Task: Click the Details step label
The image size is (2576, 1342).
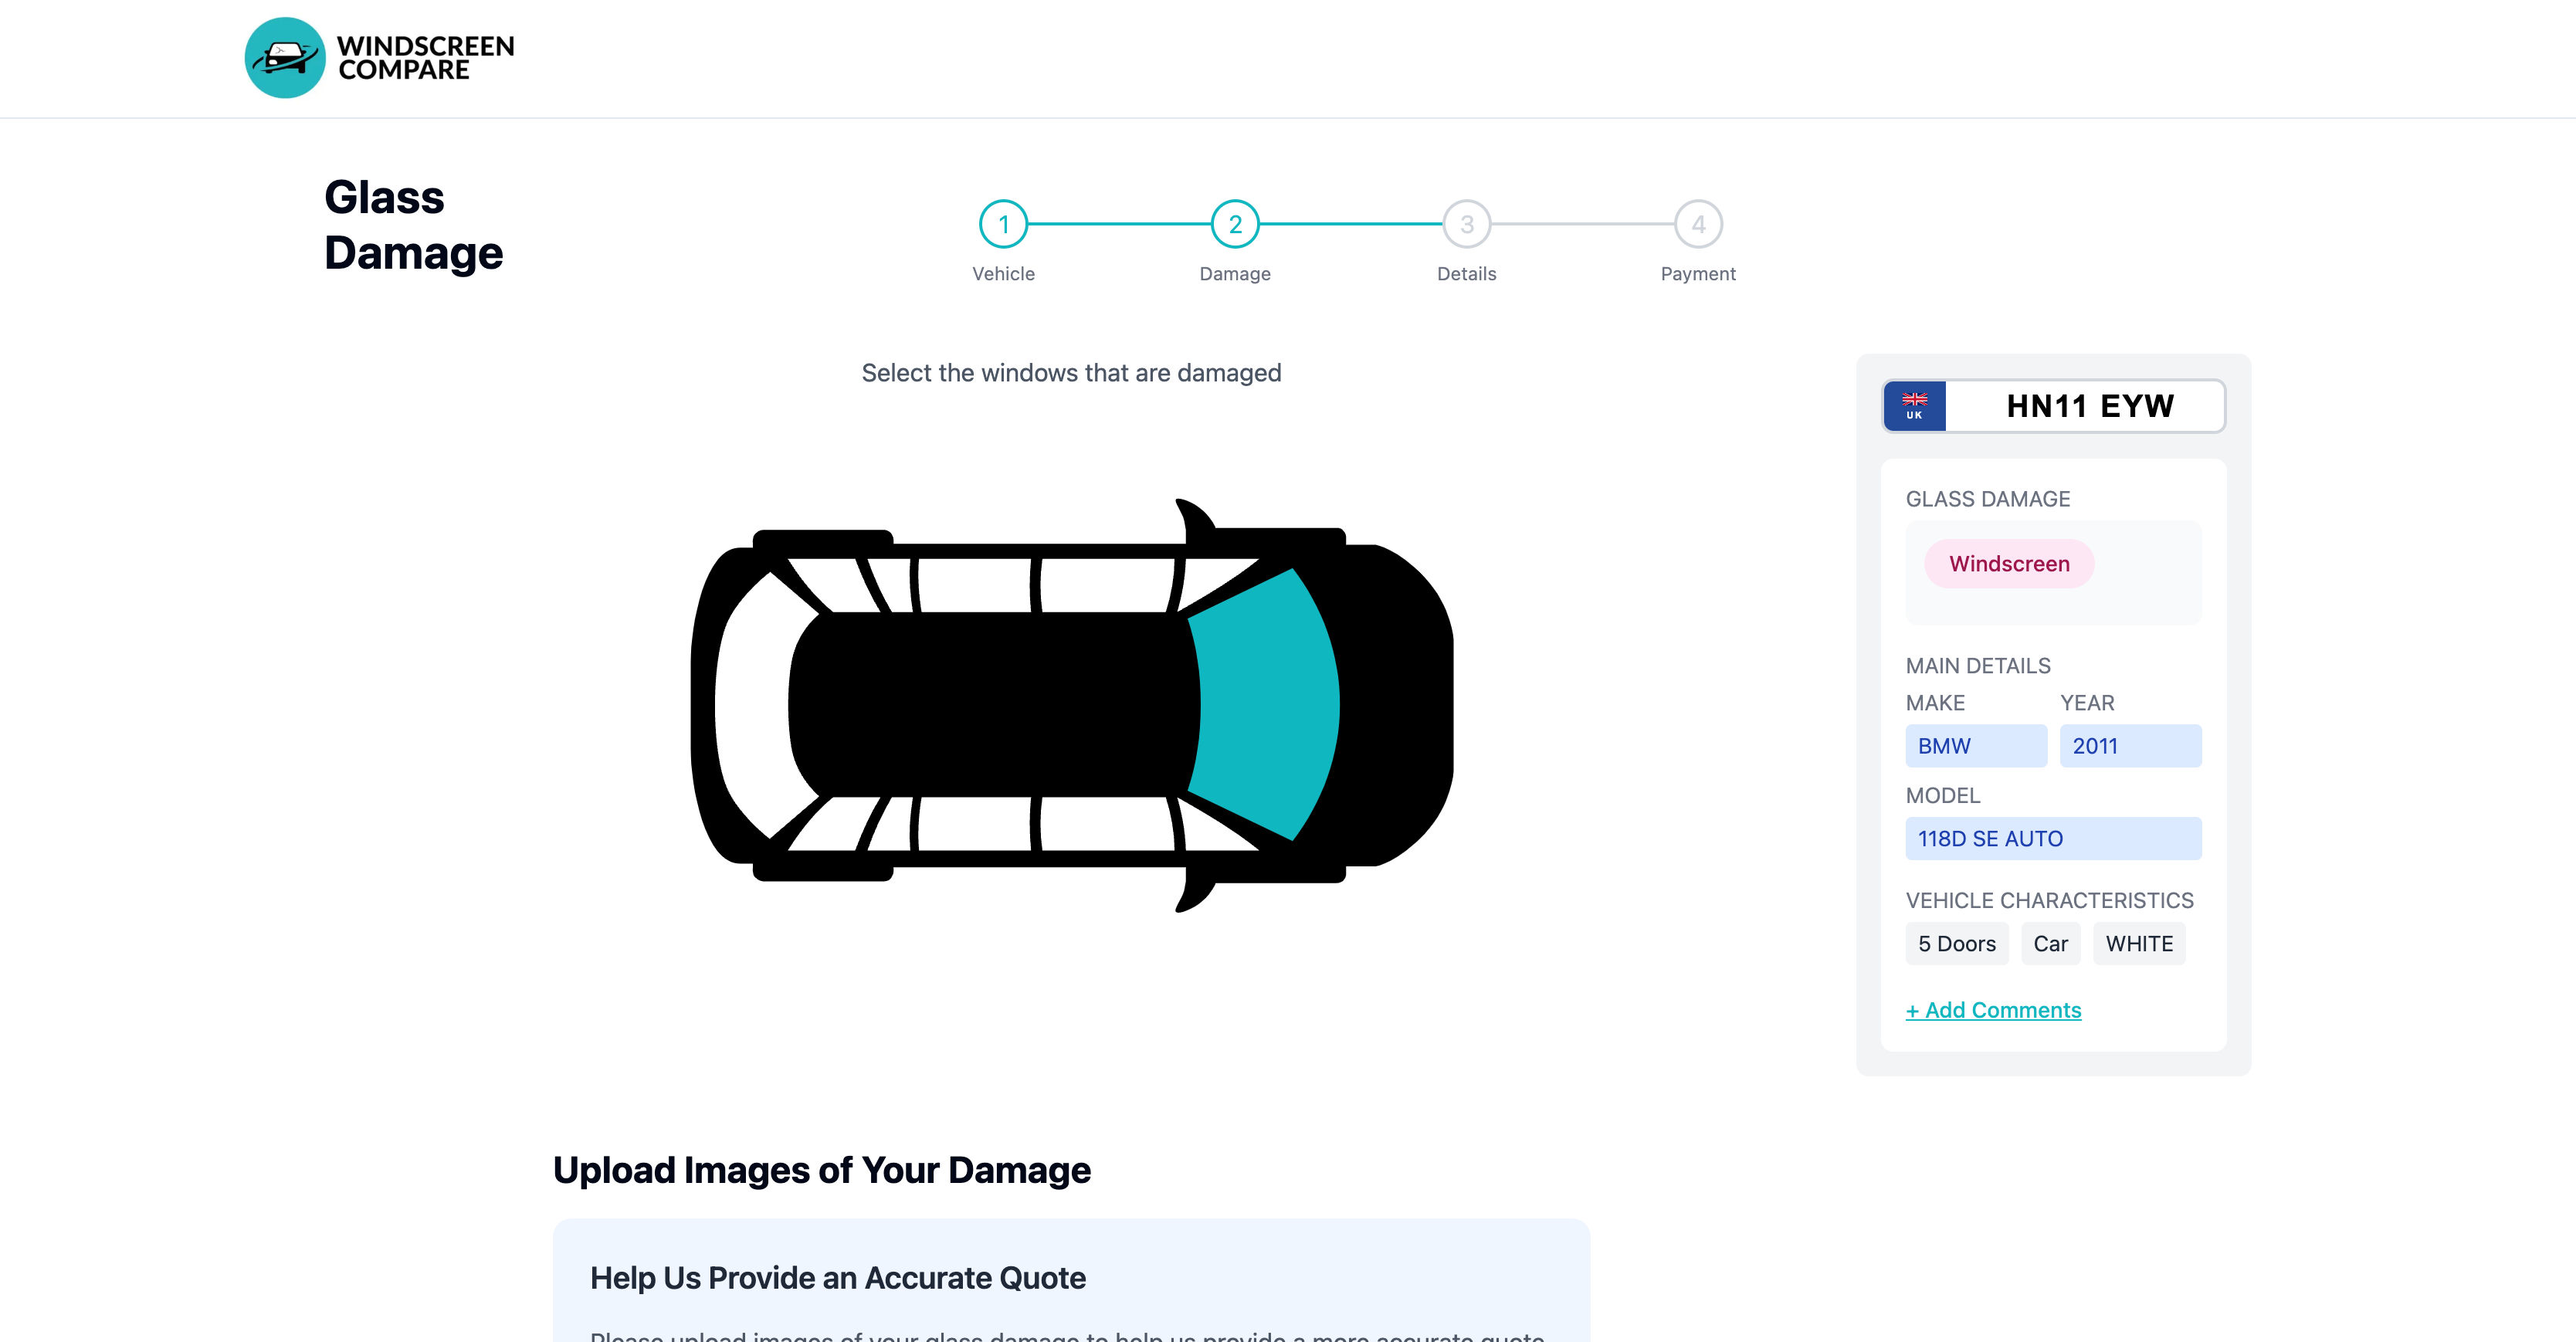Action: coord(1466,274)
